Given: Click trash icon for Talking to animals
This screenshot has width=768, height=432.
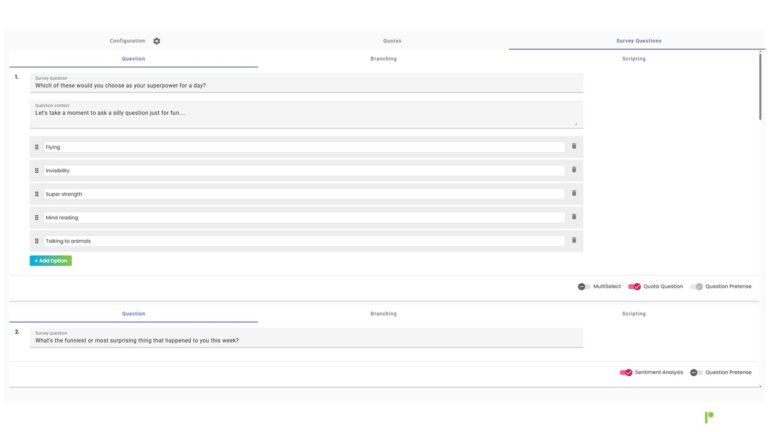Looking at the screenshot, I should pos(574,240).
